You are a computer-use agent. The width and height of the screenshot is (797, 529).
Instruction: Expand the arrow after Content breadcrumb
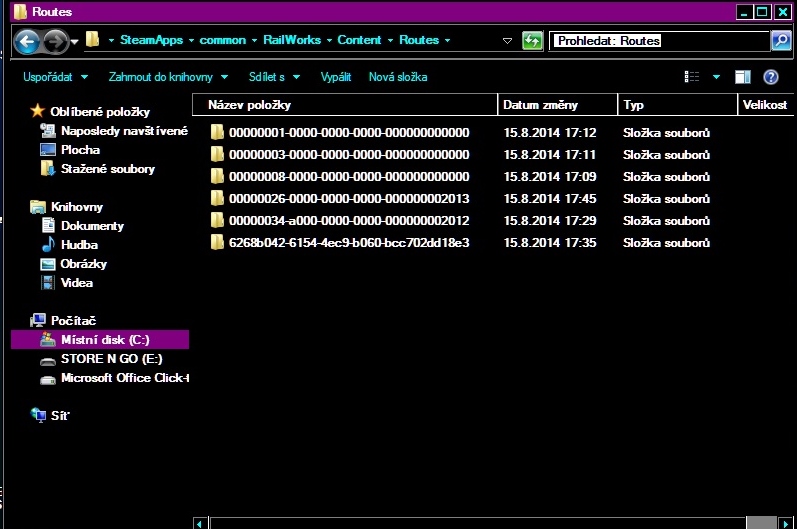click(x=390, y=41)
